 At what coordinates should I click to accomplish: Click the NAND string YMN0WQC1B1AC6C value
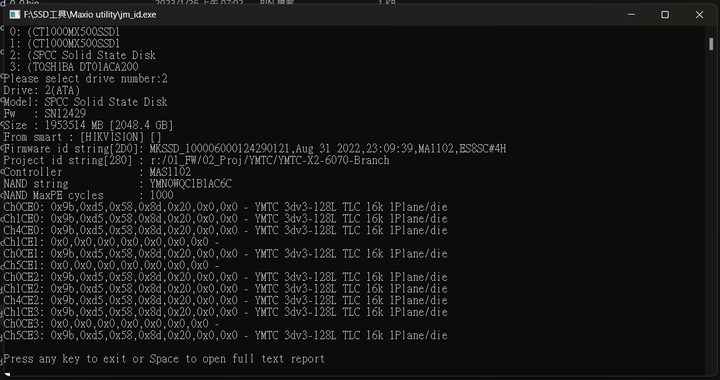(191, 184)
